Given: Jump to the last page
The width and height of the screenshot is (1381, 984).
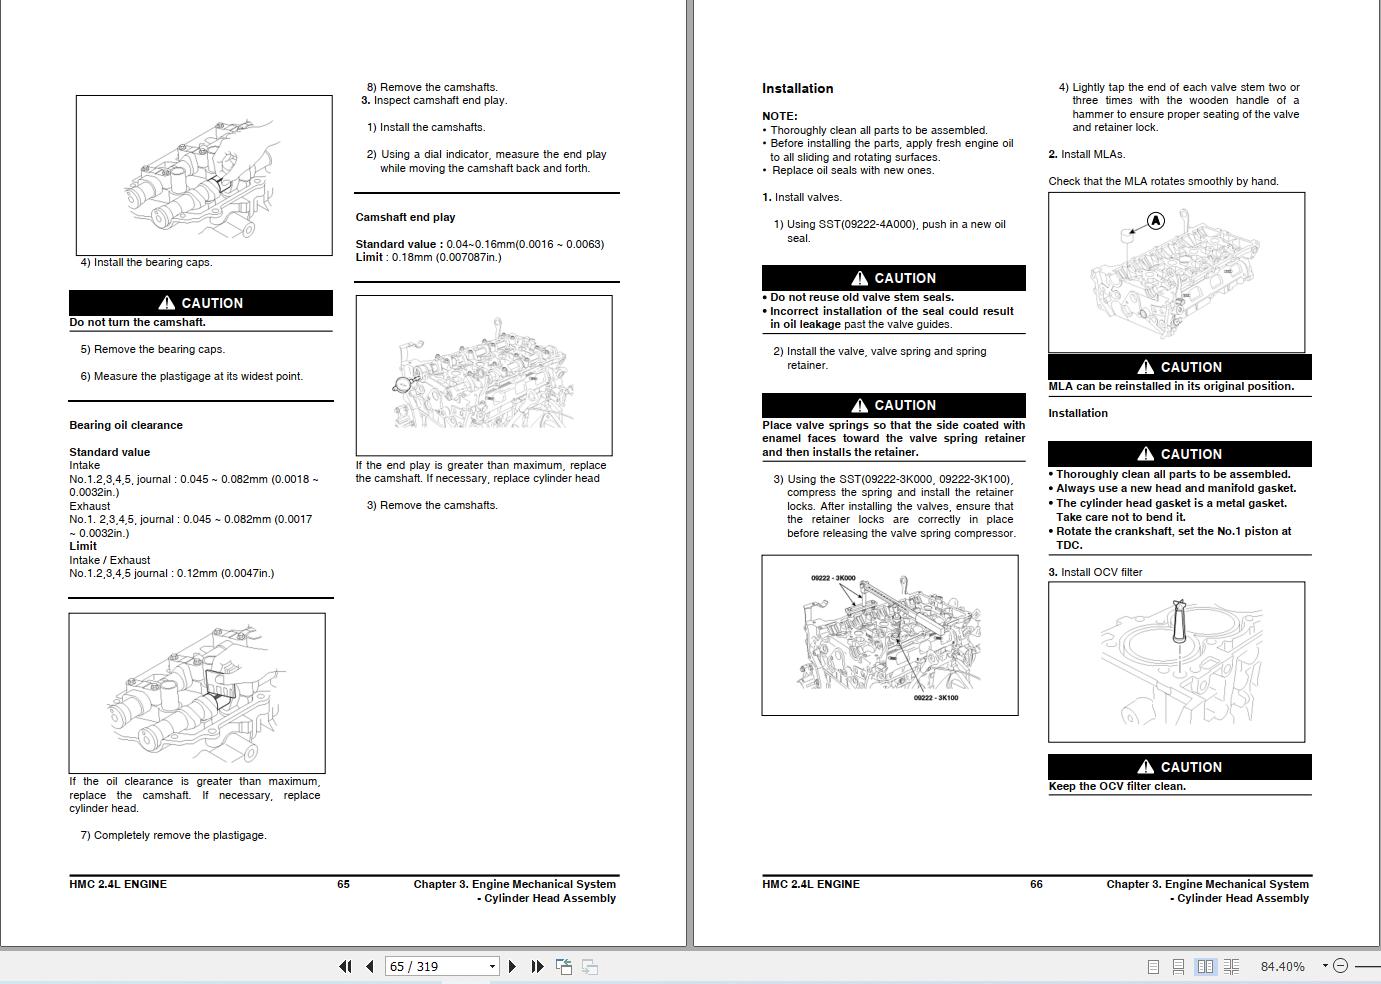Looking at the screenshot, I should coord(538,966).
